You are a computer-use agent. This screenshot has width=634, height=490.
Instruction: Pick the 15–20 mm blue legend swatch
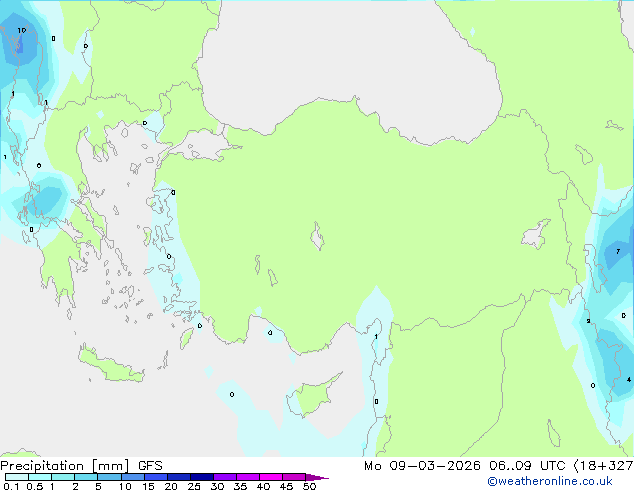pos(156,477)
